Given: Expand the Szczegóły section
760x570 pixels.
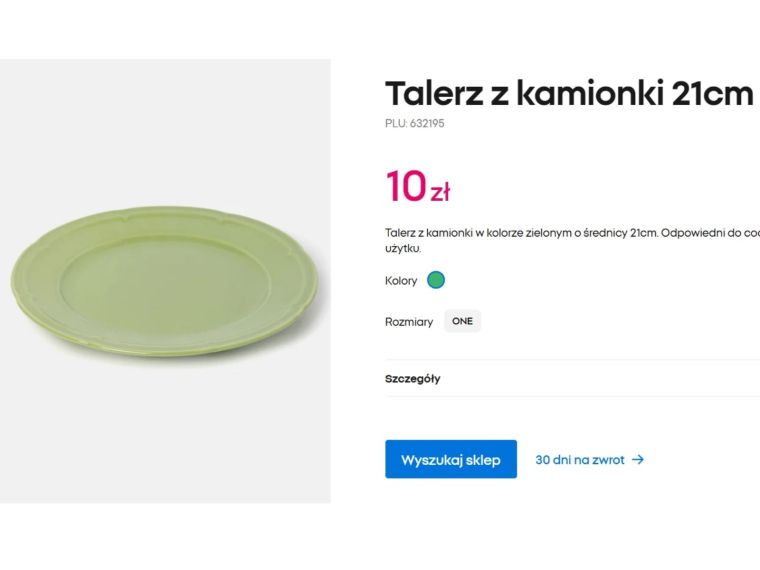Looking at the screenshot, I should click(413, 379).
